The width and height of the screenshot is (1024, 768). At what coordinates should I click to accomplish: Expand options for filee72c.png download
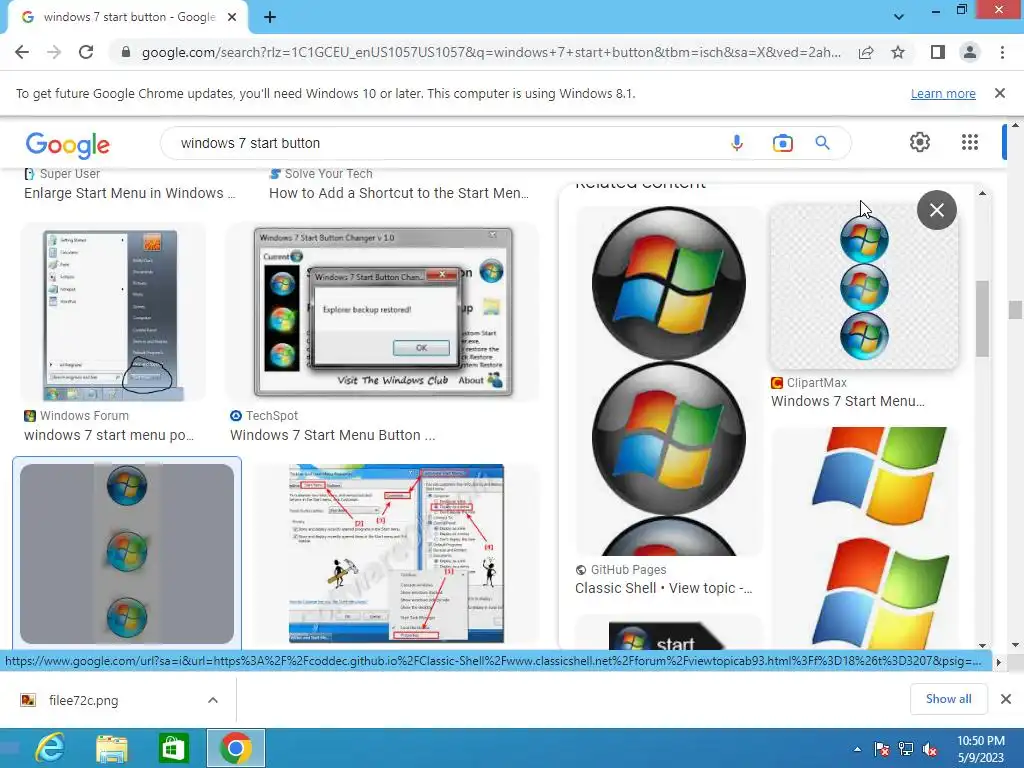(213, 700)
